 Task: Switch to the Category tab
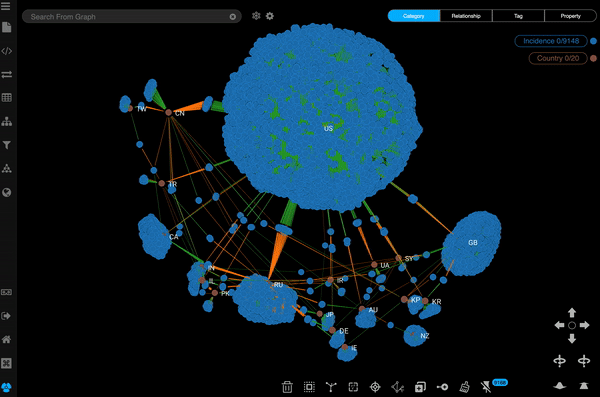coord(414,16)
